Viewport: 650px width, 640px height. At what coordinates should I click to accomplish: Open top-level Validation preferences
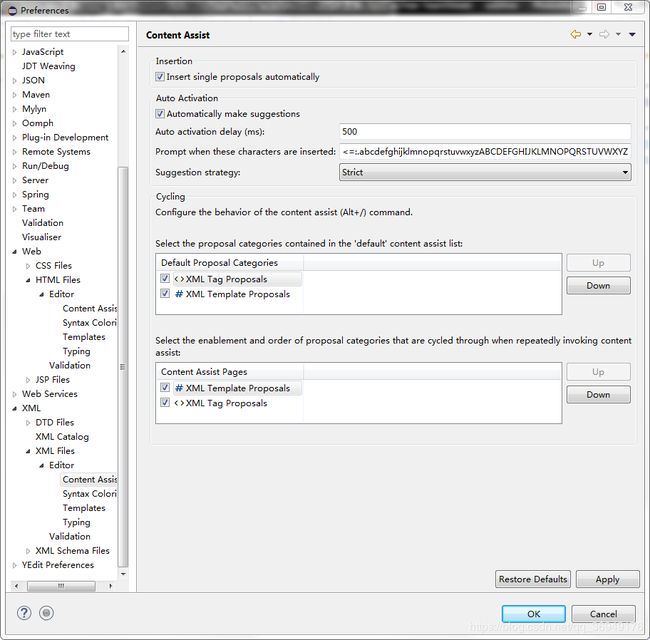pyautogui.click(x=43, y=223)
